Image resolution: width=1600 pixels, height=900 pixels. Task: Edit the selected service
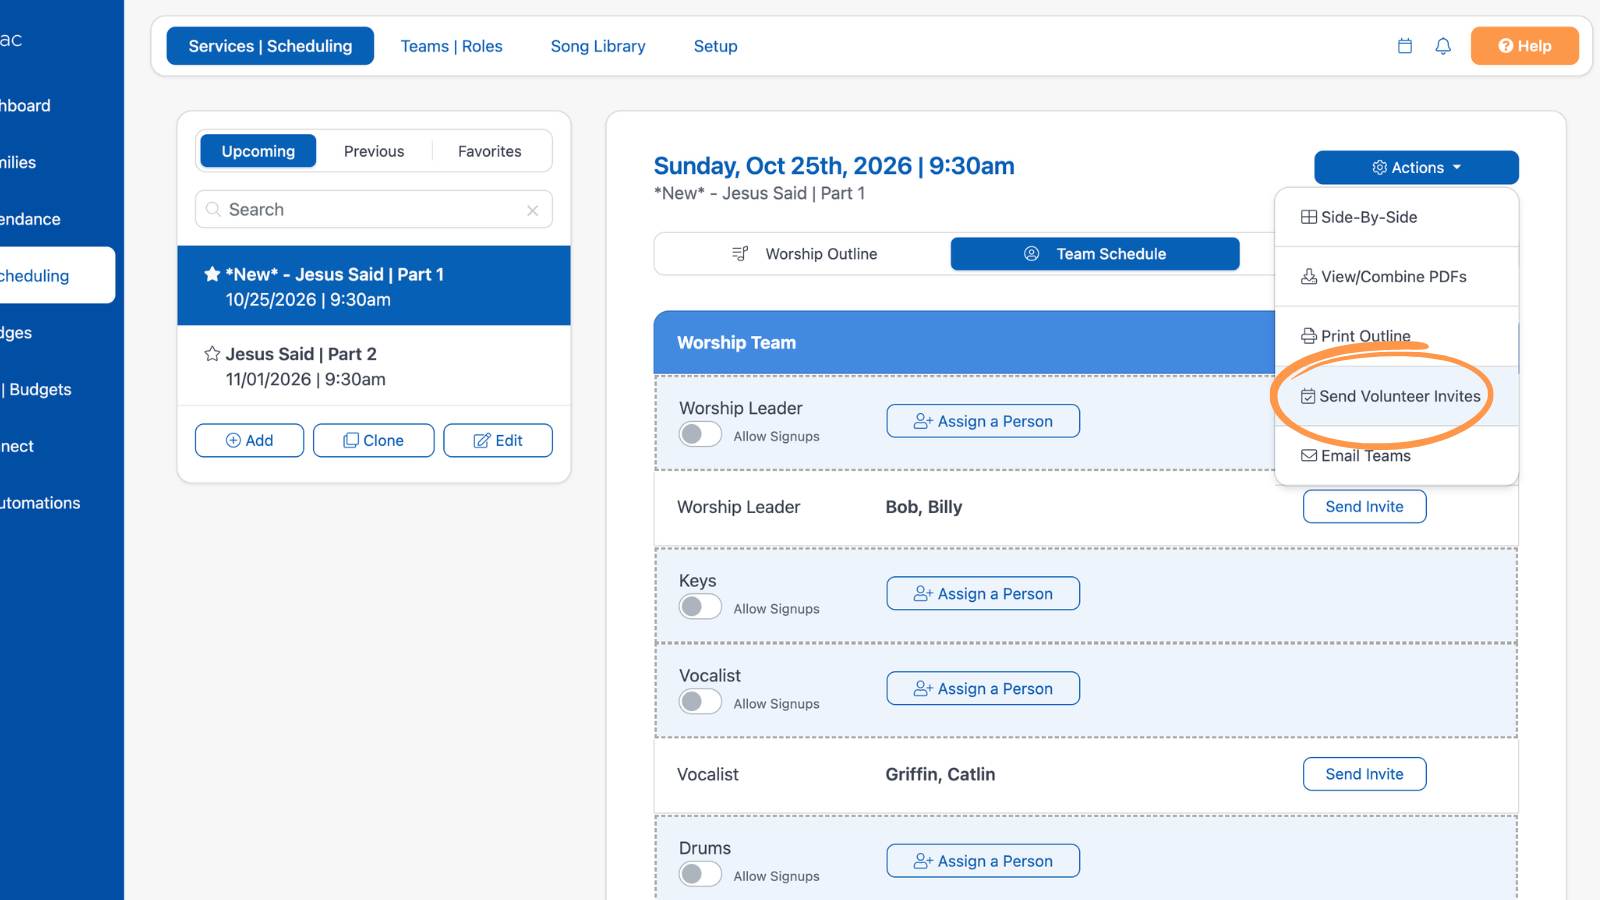498,440
